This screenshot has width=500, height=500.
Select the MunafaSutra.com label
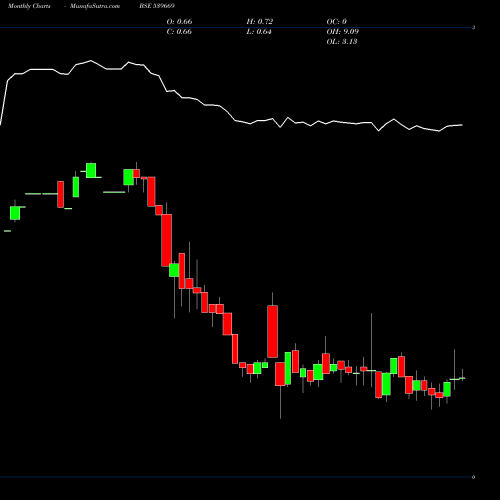click(95, 6)
